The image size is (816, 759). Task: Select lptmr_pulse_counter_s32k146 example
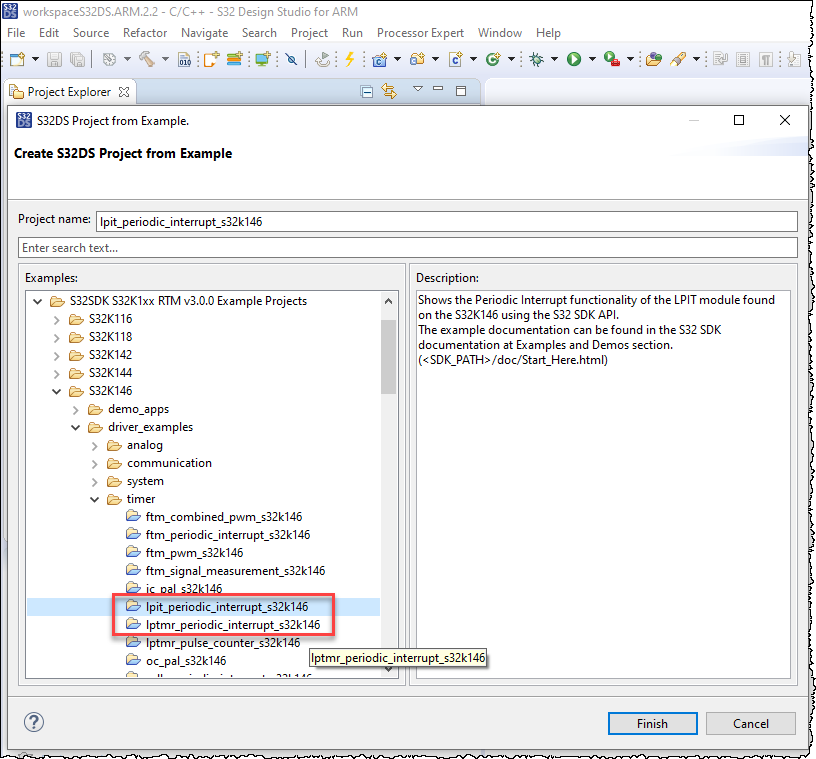(x=223, y=643)
